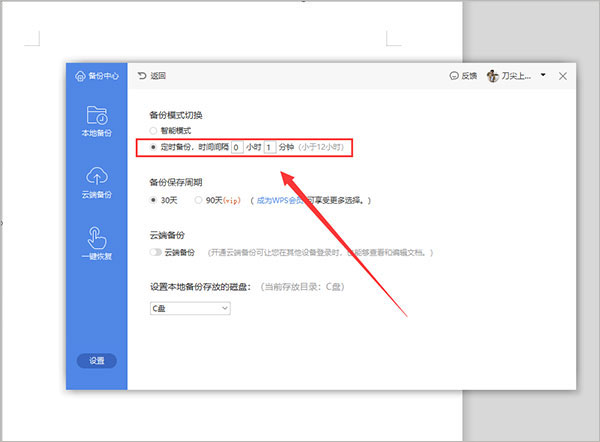Click the 小时 hours interval field
The height and width of the screenshot is (442, 600).
pos(237,147)
